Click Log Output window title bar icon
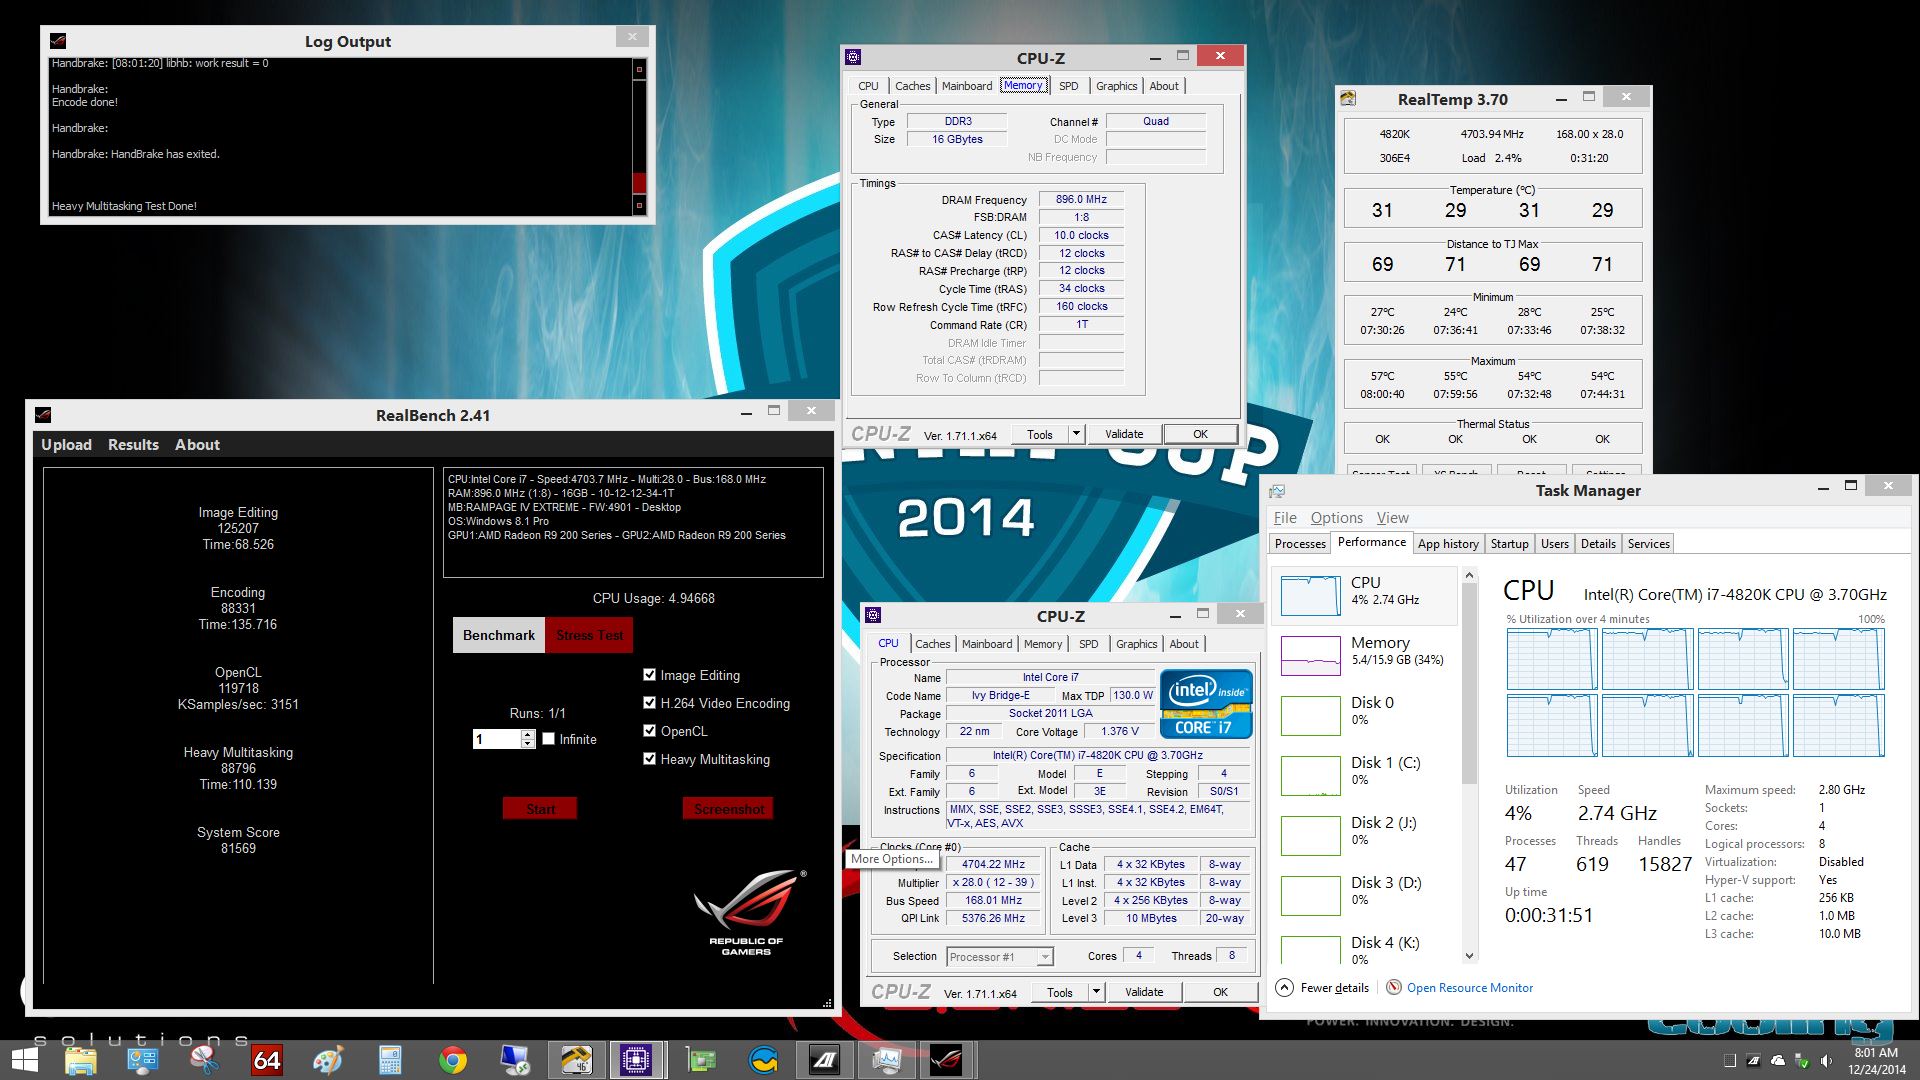The height and width of the screenshot is (1080, 1920). coord(58,41)
